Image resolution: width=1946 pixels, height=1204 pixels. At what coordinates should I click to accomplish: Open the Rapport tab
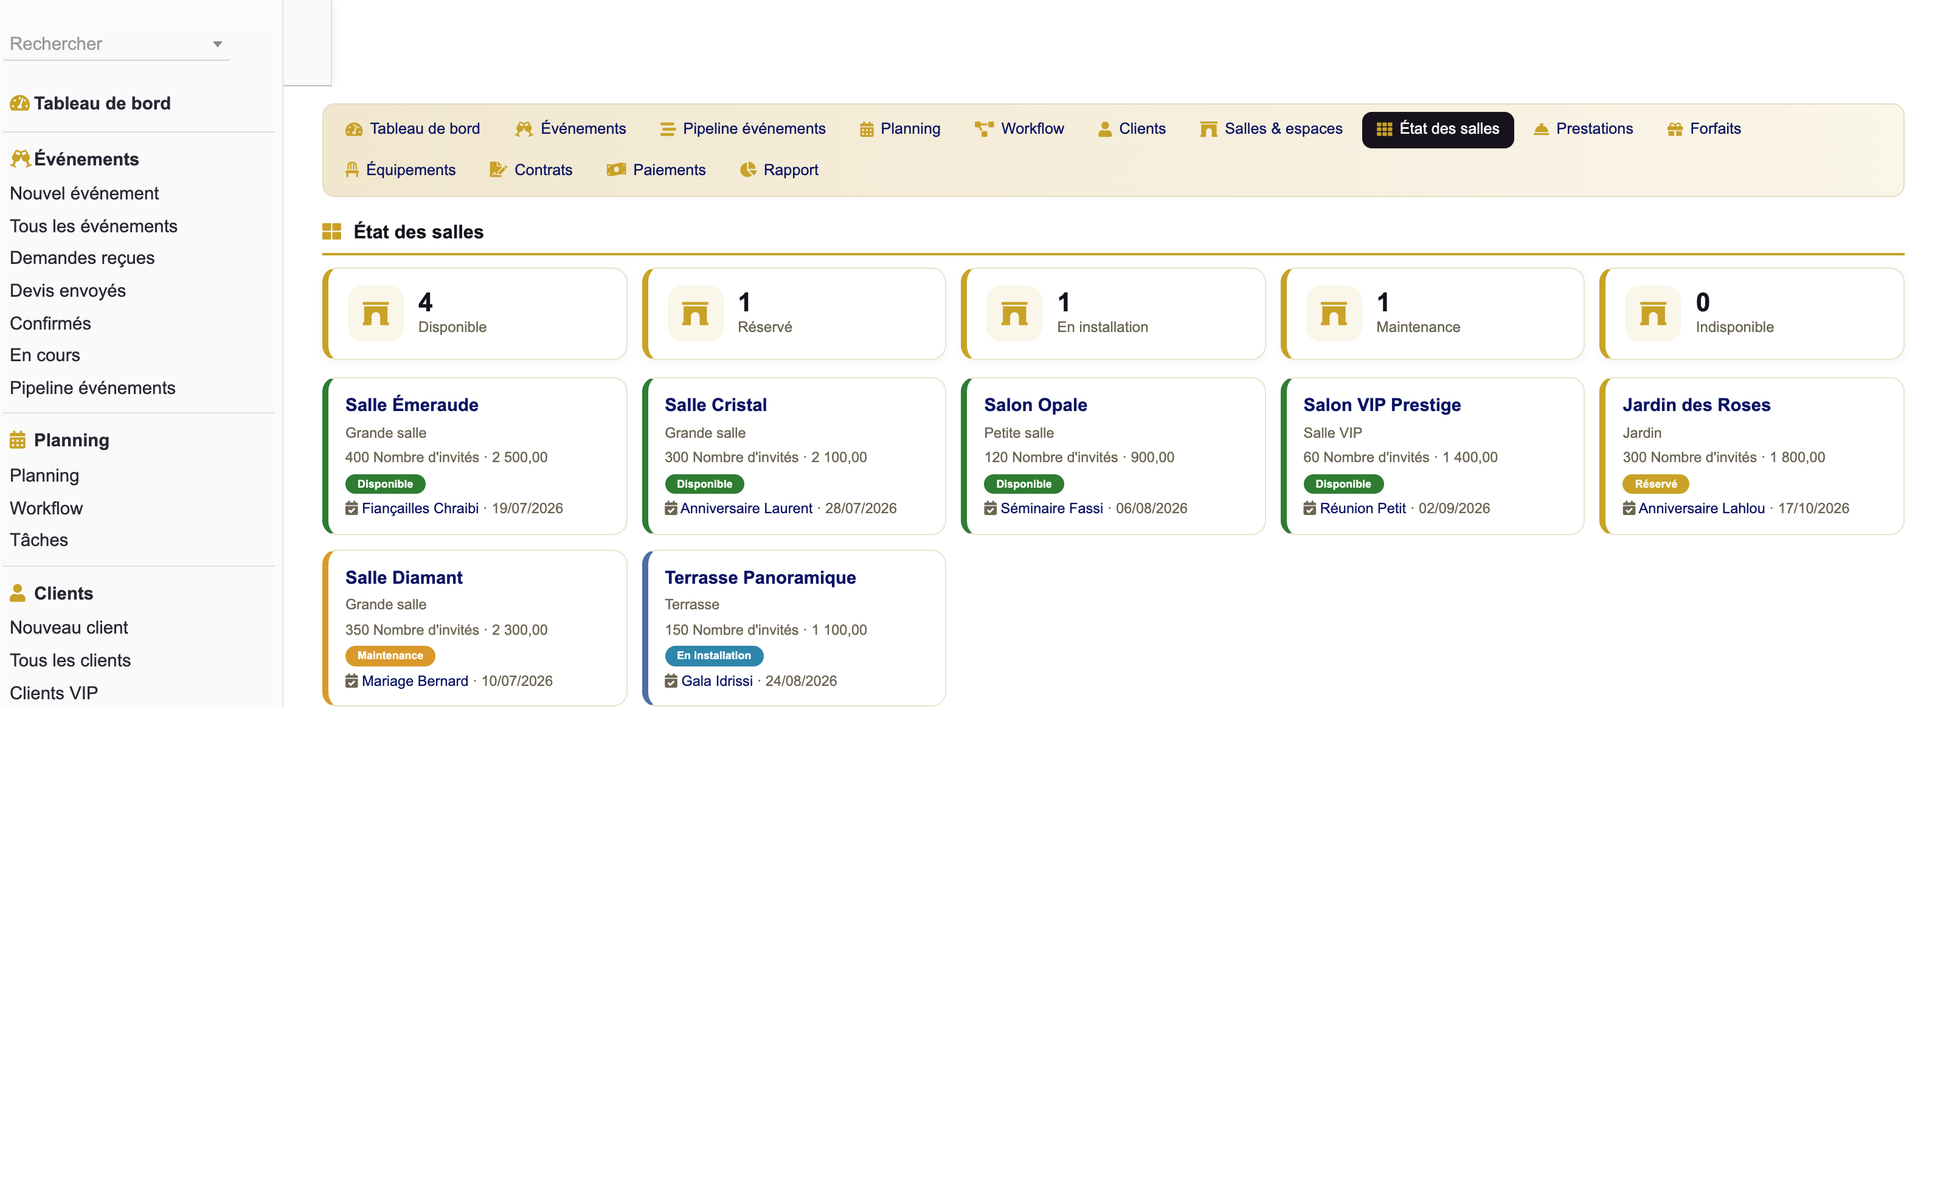[x=779, y=170]
